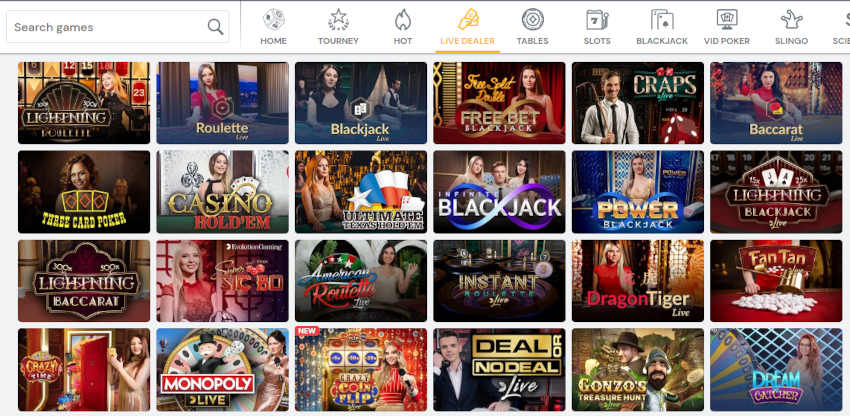Select the Tourney star icon

(x=338, y=20)
